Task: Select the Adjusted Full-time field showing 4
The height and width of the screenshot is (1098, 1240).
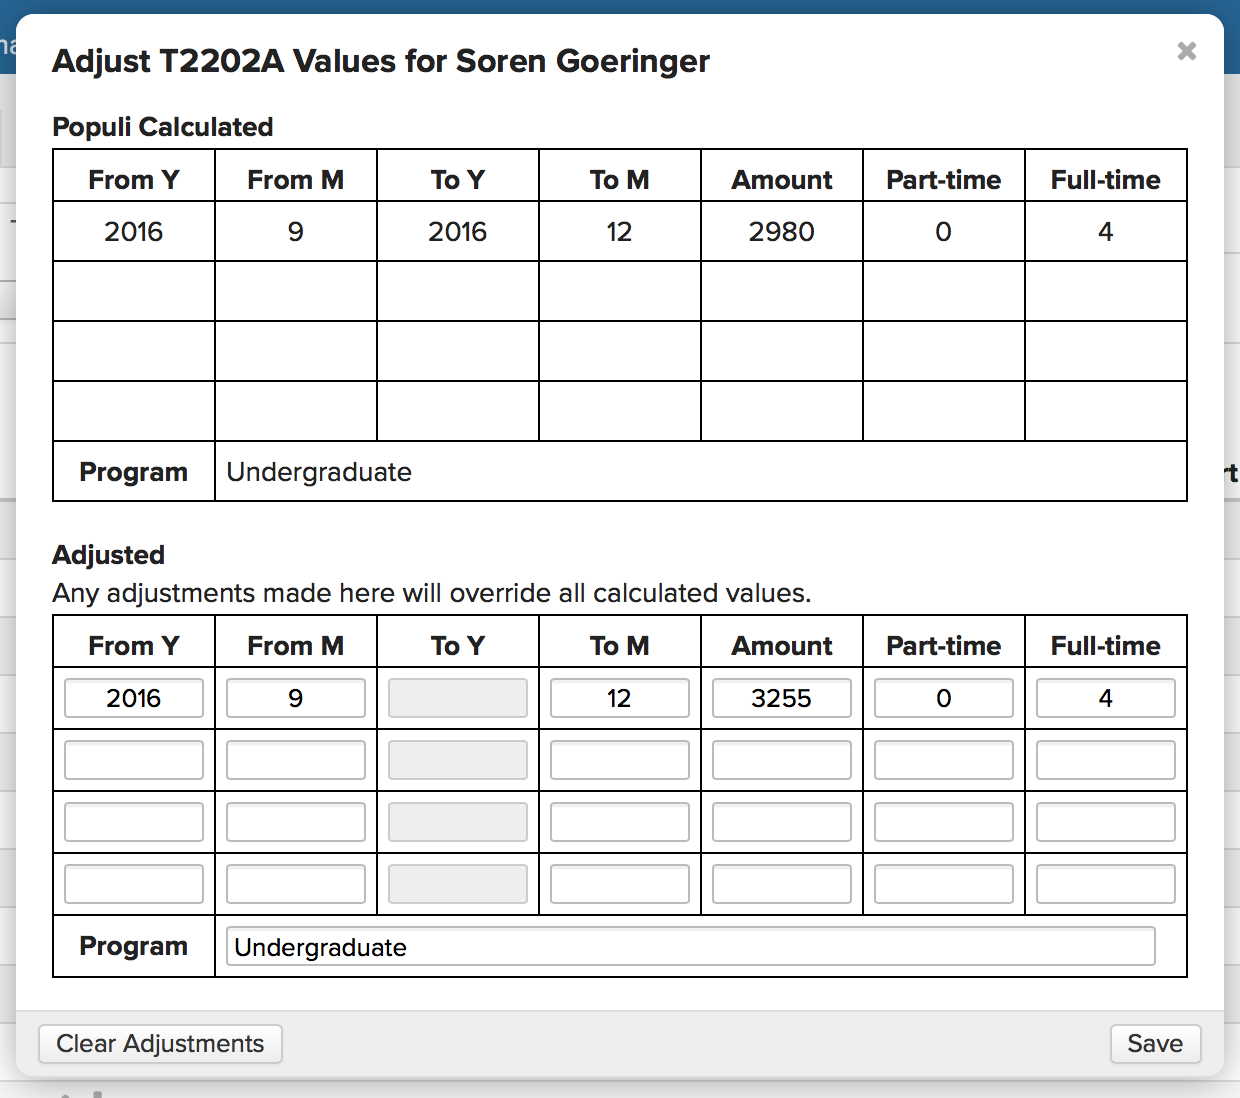Action: [1106, 698]
